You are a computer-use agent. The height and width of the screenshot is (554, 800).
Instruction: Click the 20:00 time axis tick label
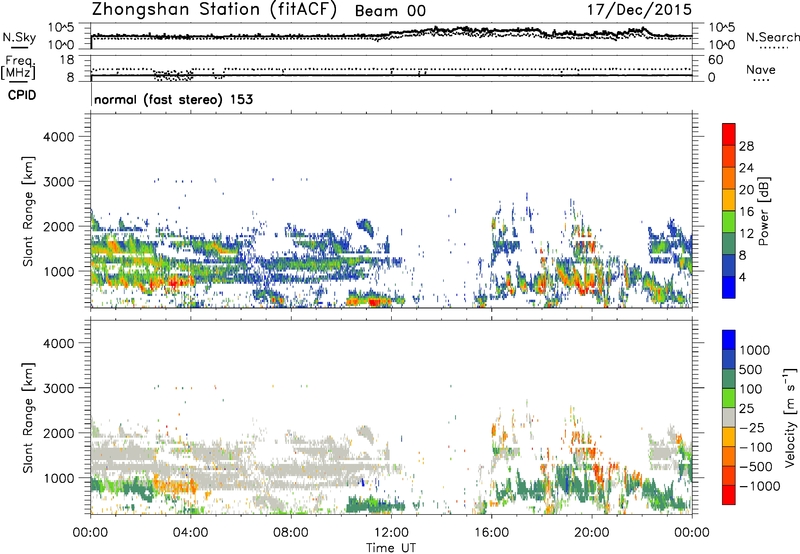point(591,533)
